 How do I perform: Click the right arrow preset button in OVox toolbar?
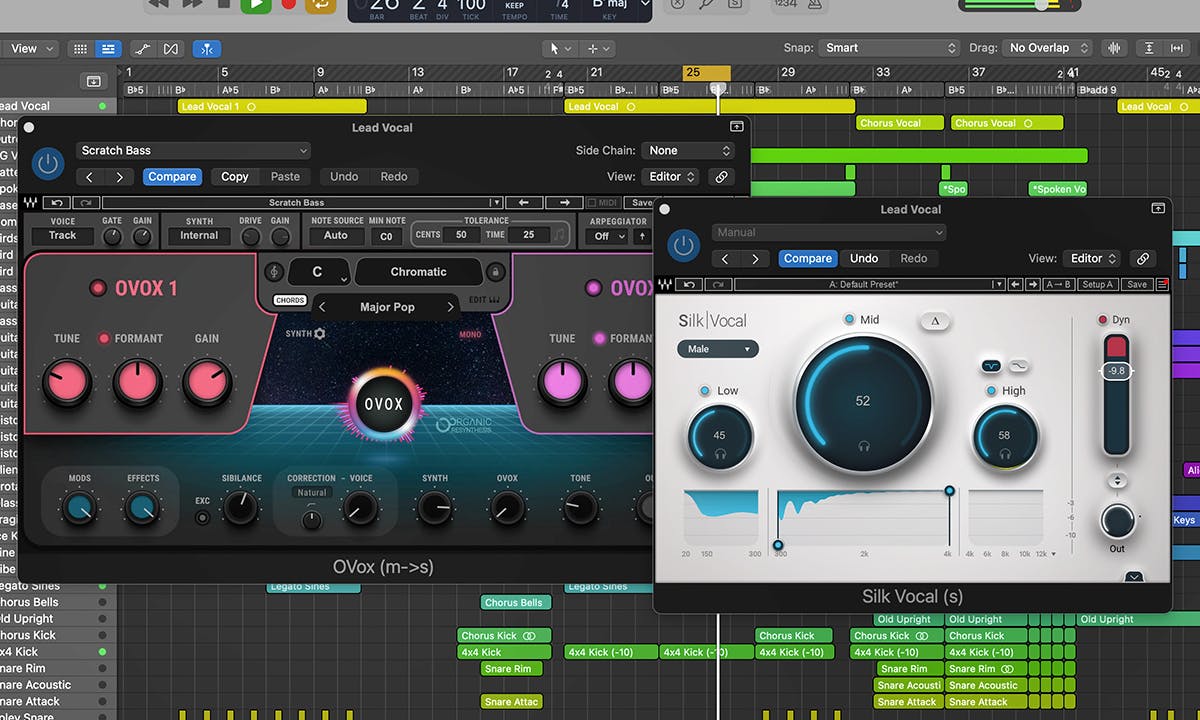pos(565,203)
